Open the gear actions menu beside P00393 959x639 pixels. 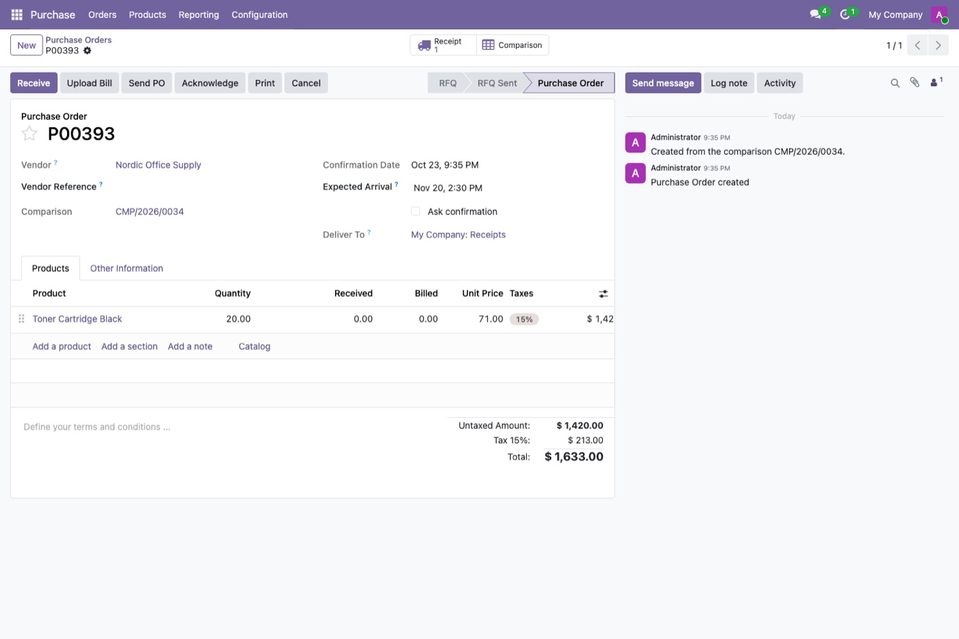[87, 51]
